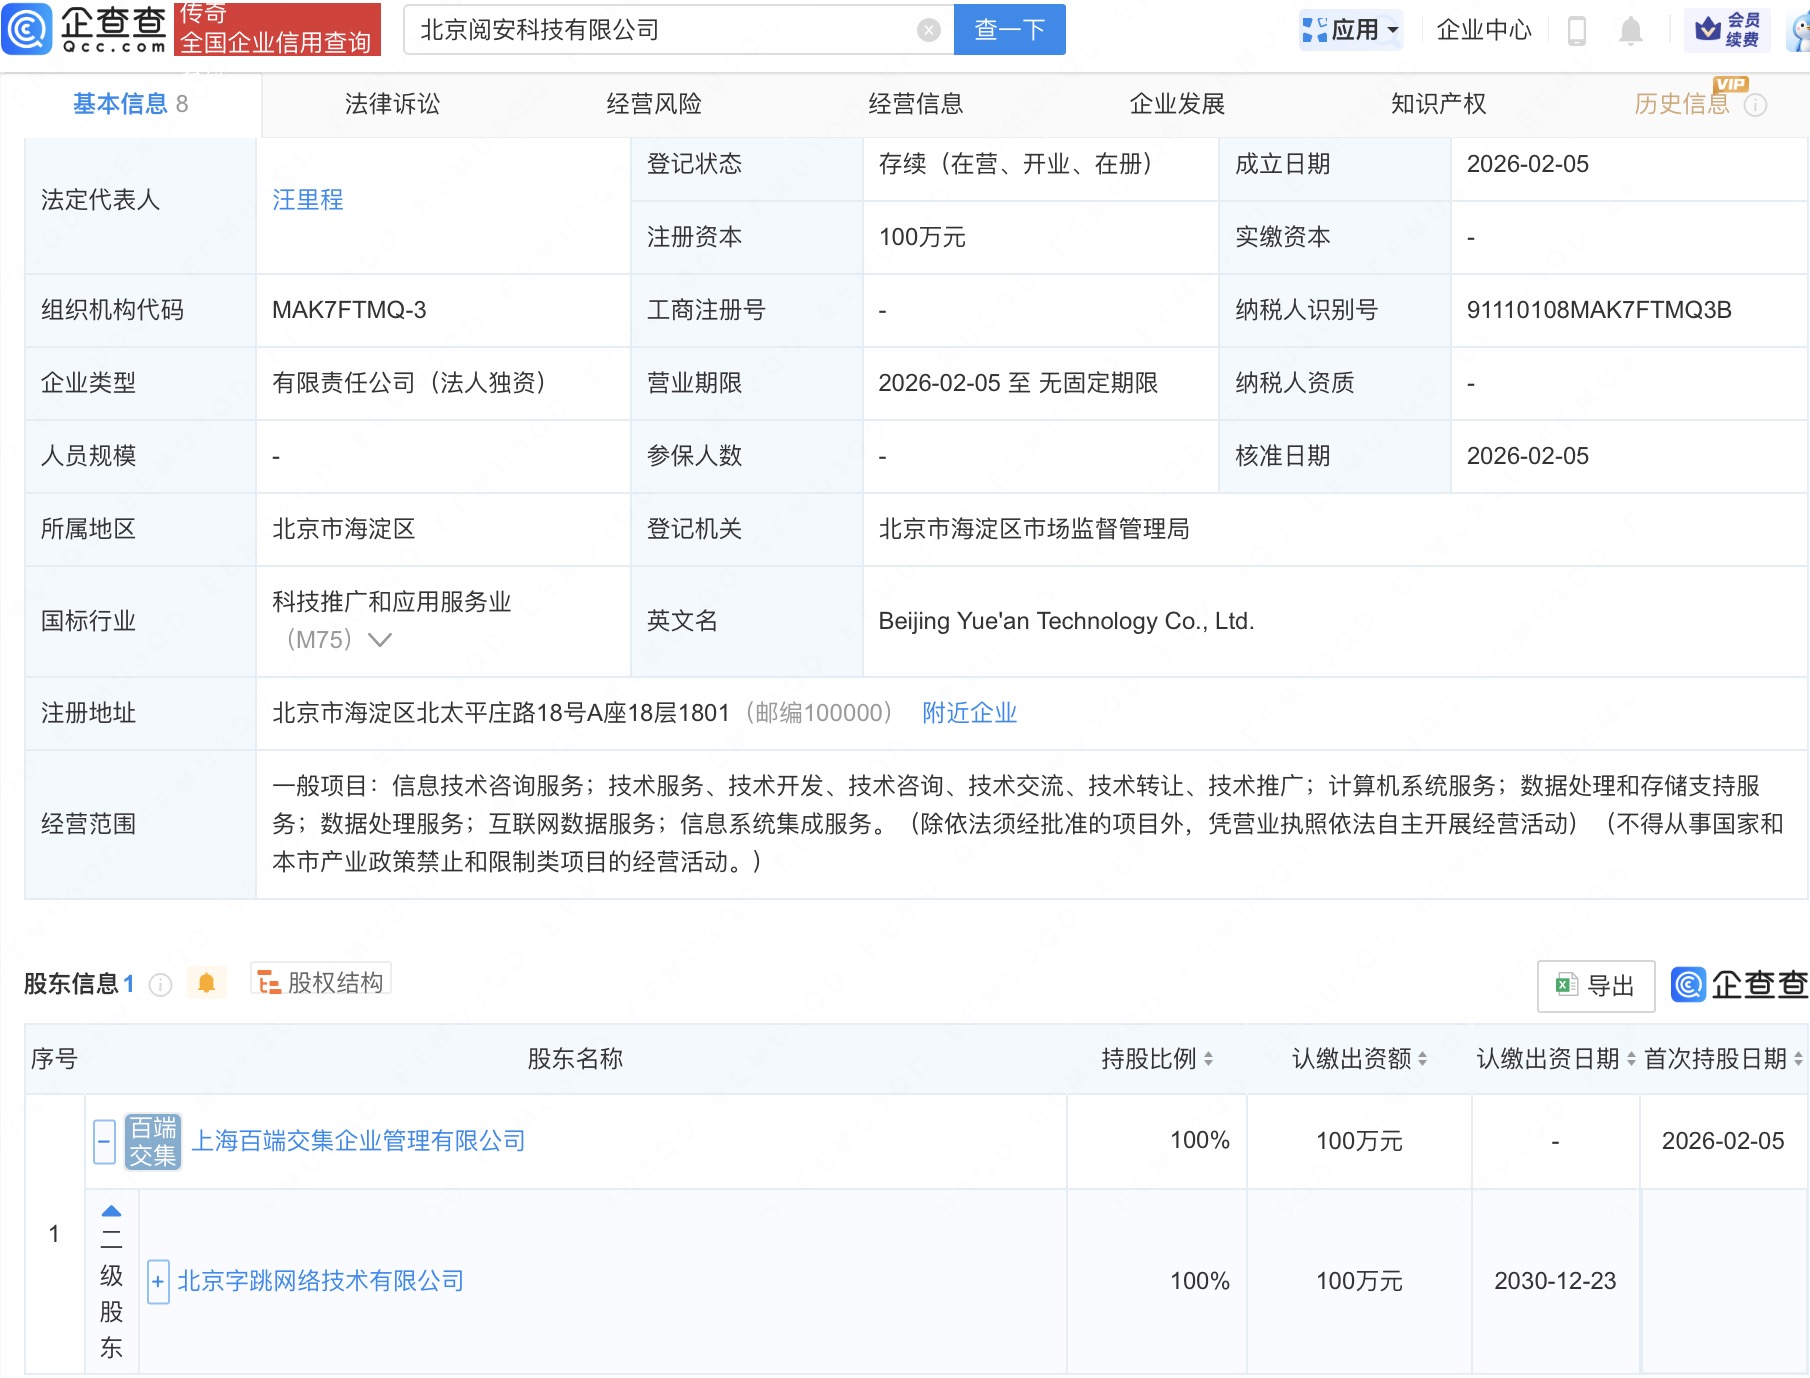Viewport: 1810px width, 1378px height.
Task: Open legal representative 汪里程 link
Action: 307,200
